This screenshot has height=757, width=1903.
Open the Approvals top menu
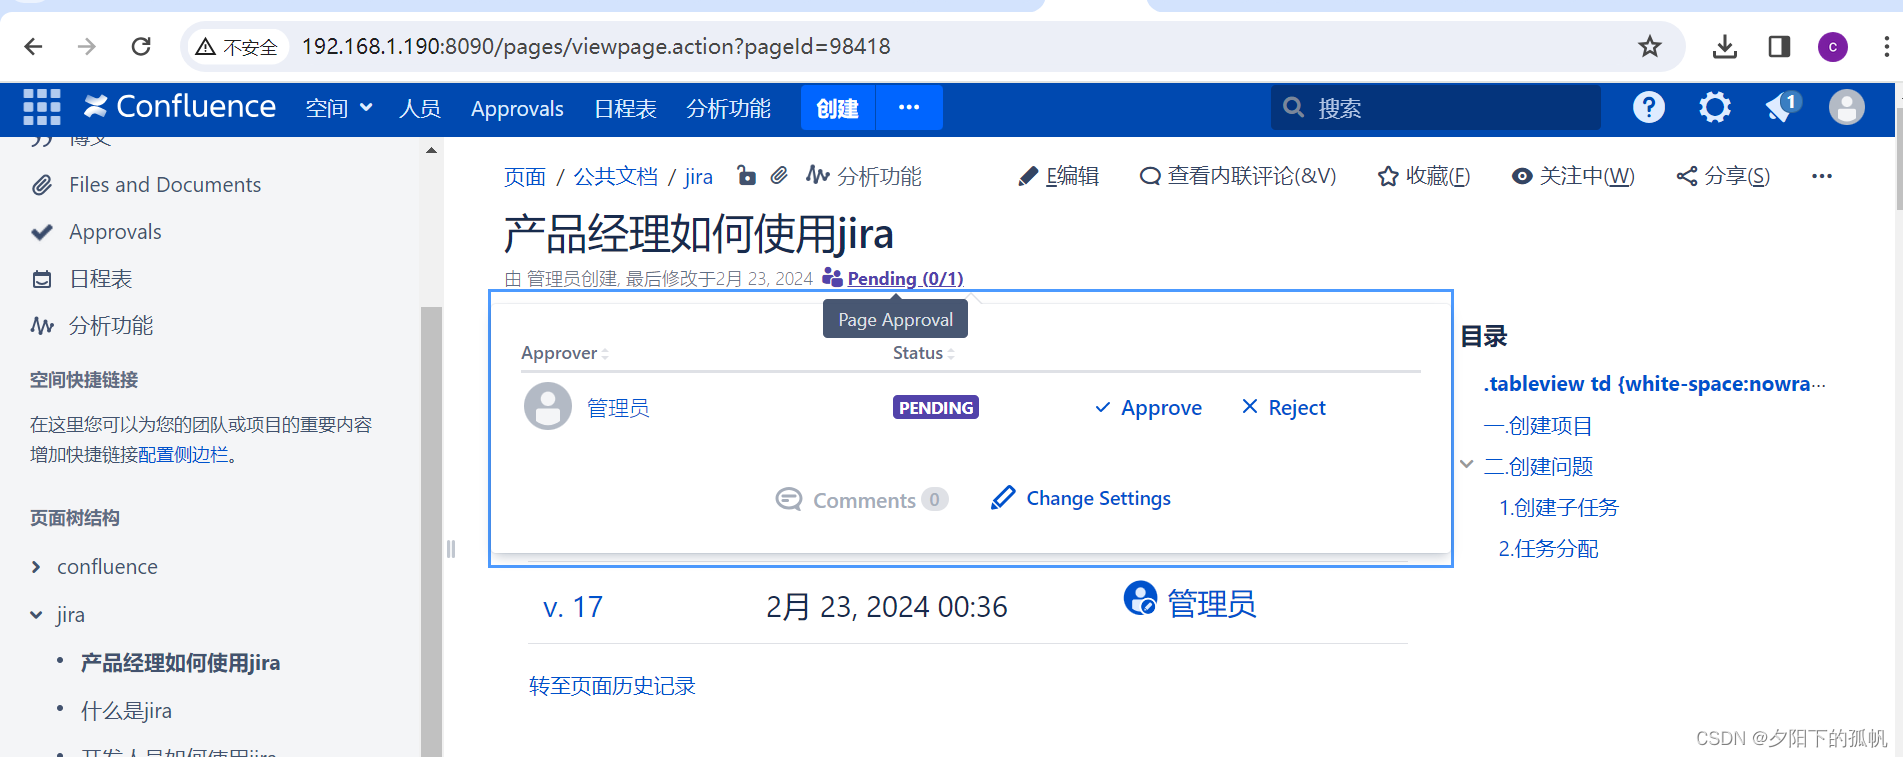tap(517, 108)
